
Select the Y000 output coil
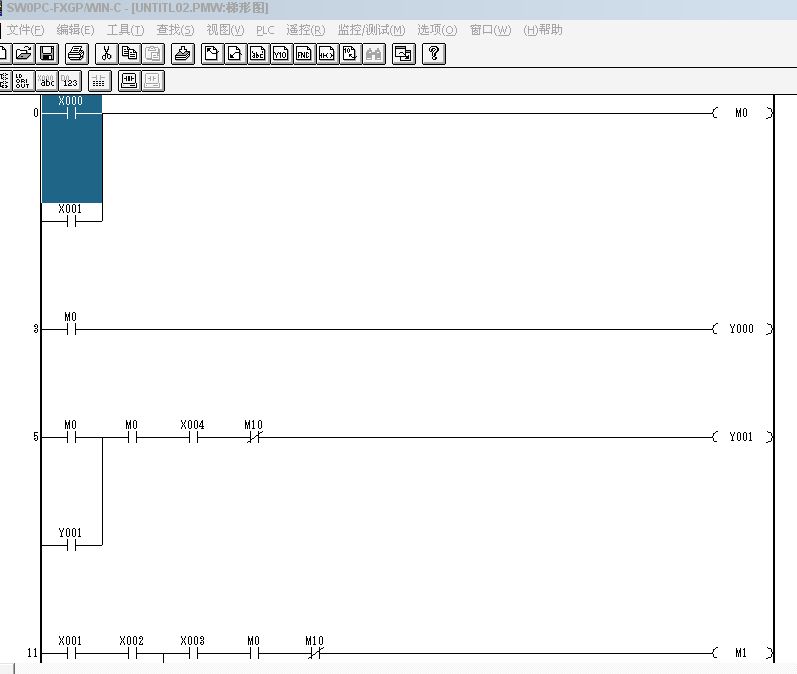coord(741,329)
